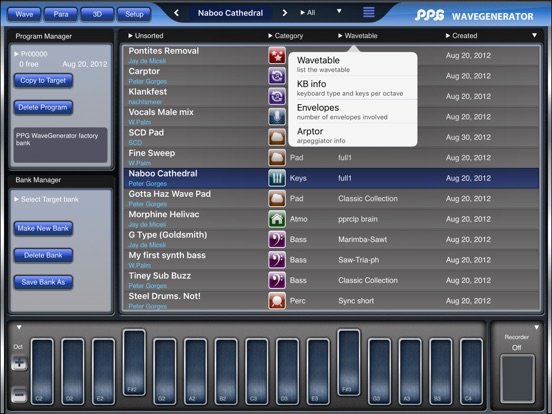Select the My first synth bass program

331,260
